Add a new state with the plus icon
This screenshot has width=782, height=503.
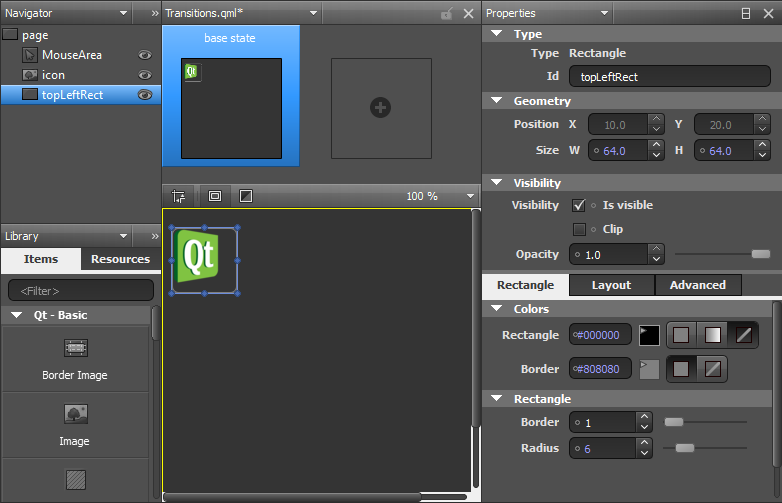click(380, 108)
